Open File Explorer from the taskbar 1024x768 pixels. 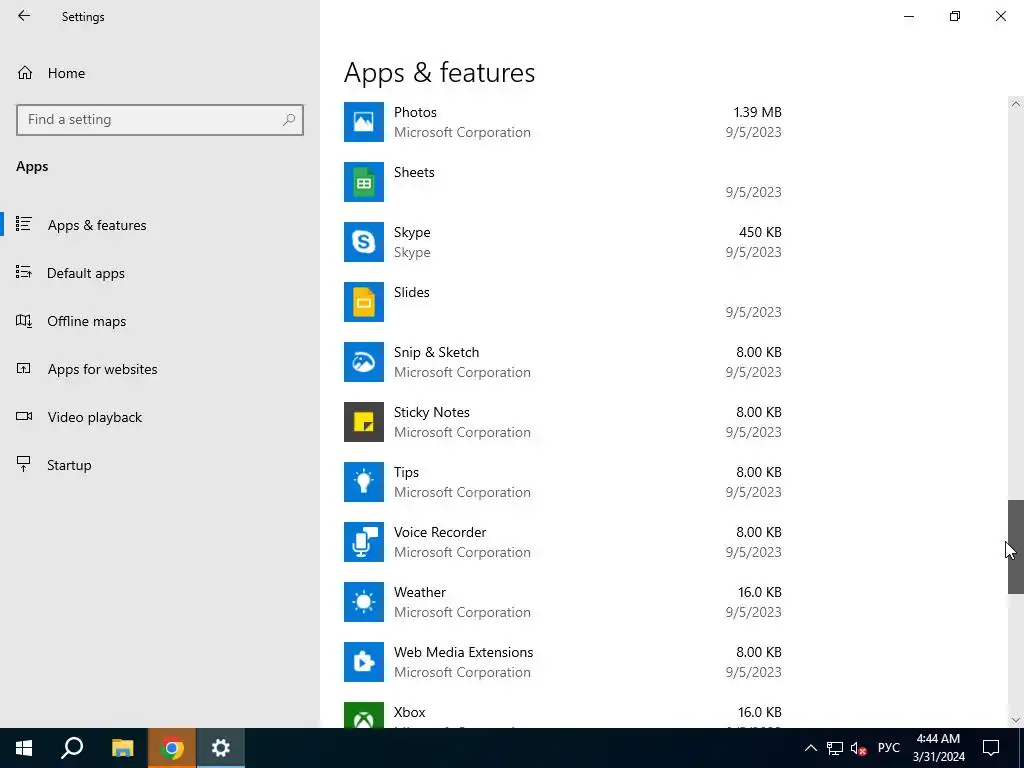tap(122, 748)
